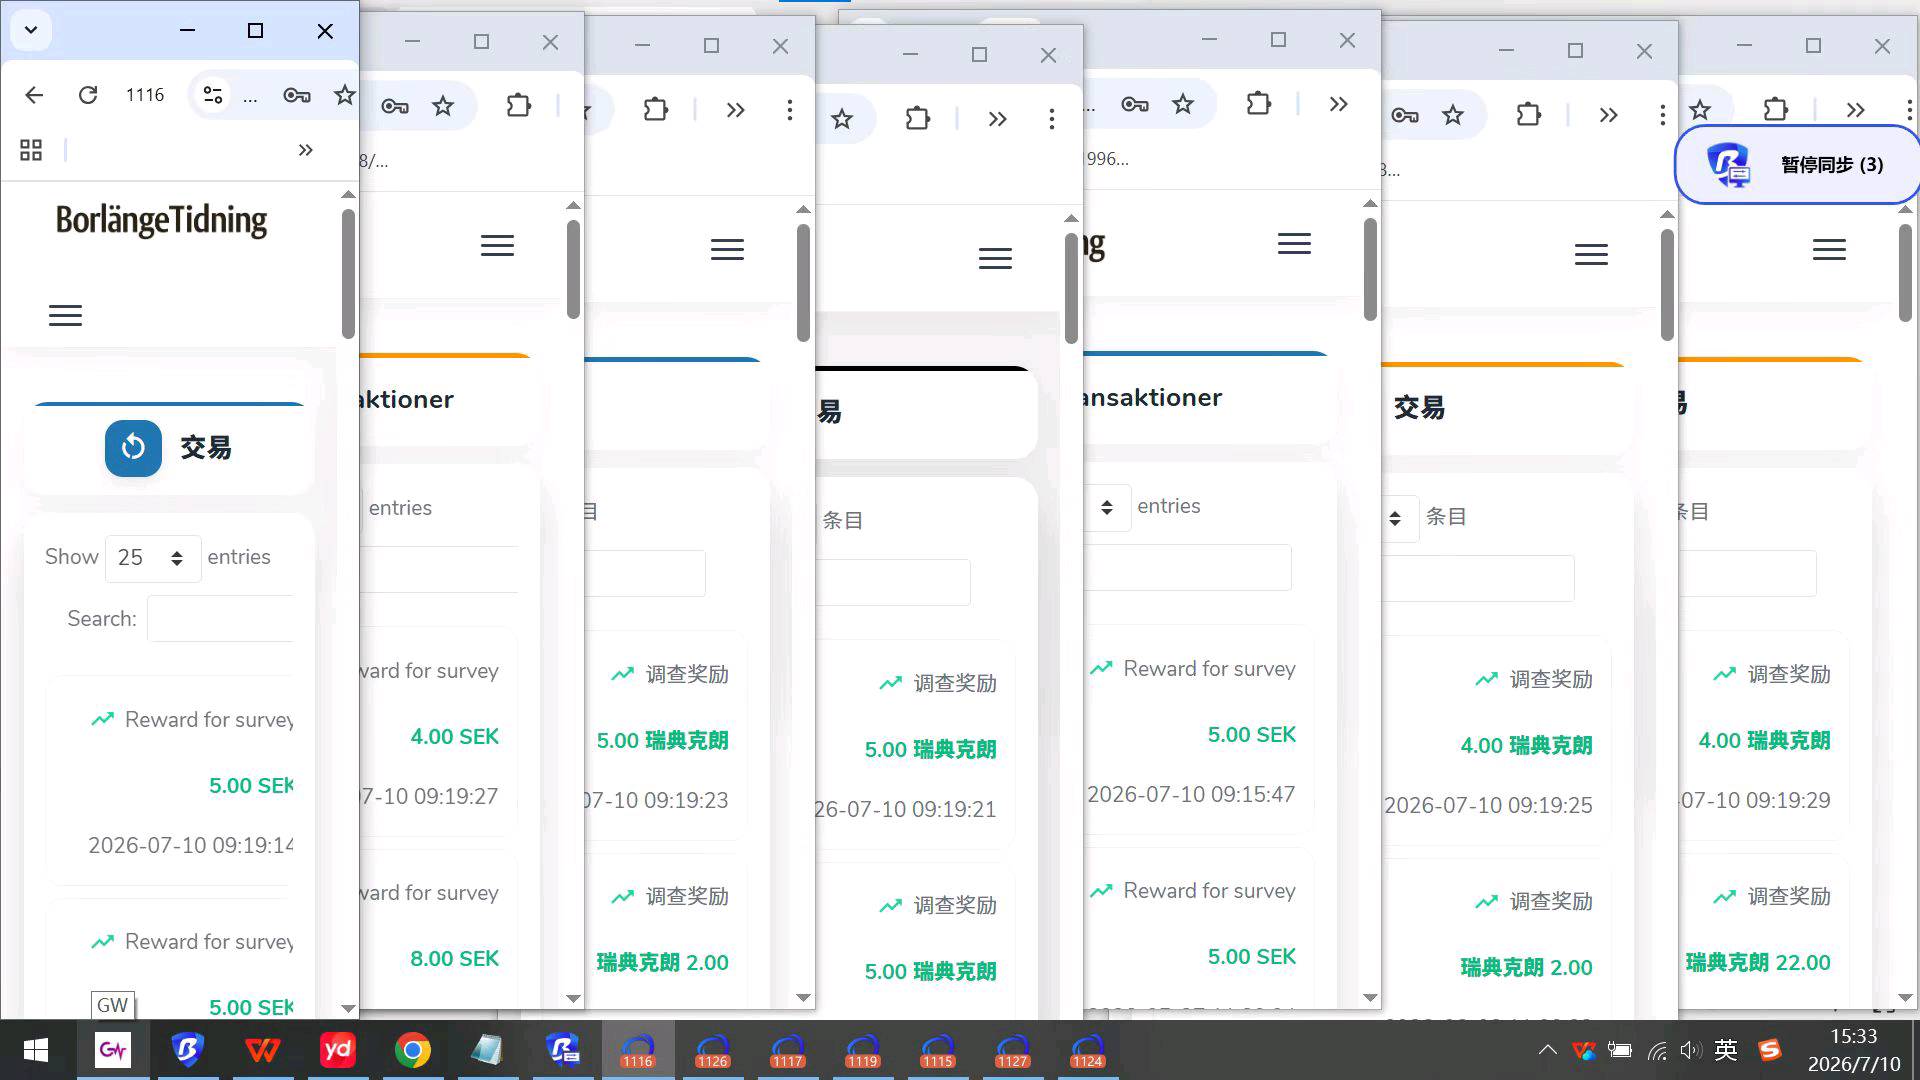
Task: Click the 8.00 SEK amount in the second window
Action: point(454,959)
